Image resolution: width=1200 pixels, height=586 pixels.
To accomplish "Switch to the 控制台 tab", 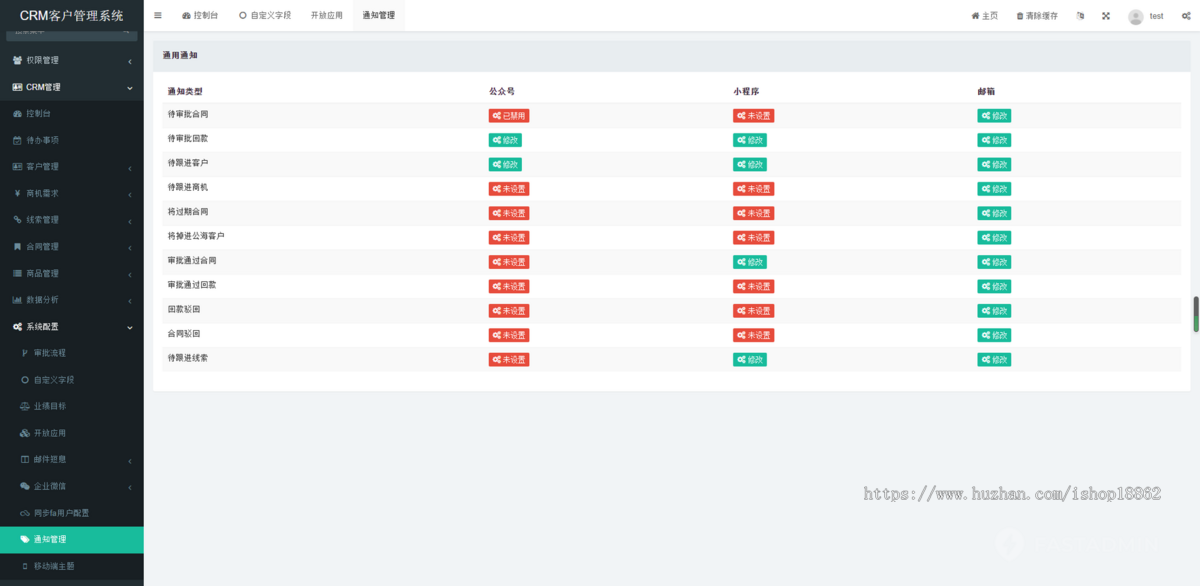I will (x=200, y=16).
